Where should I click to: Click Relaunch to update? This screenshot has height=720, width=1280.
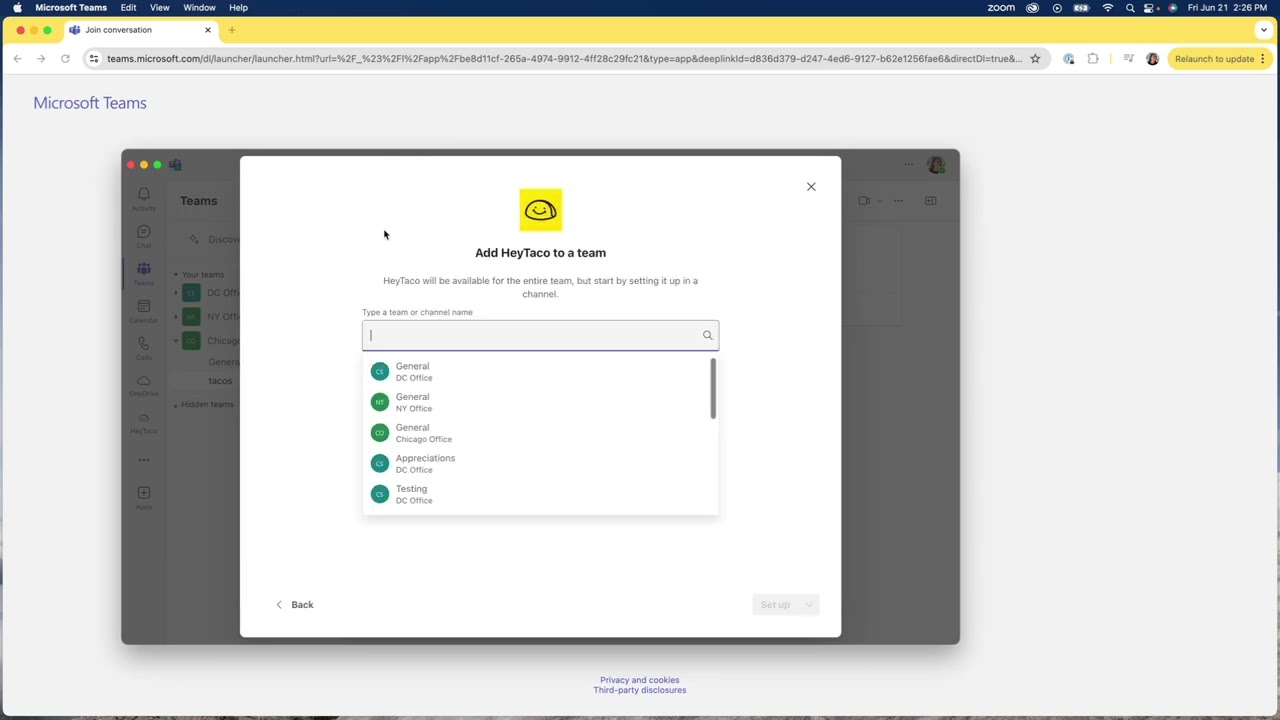pos(1214,59)
